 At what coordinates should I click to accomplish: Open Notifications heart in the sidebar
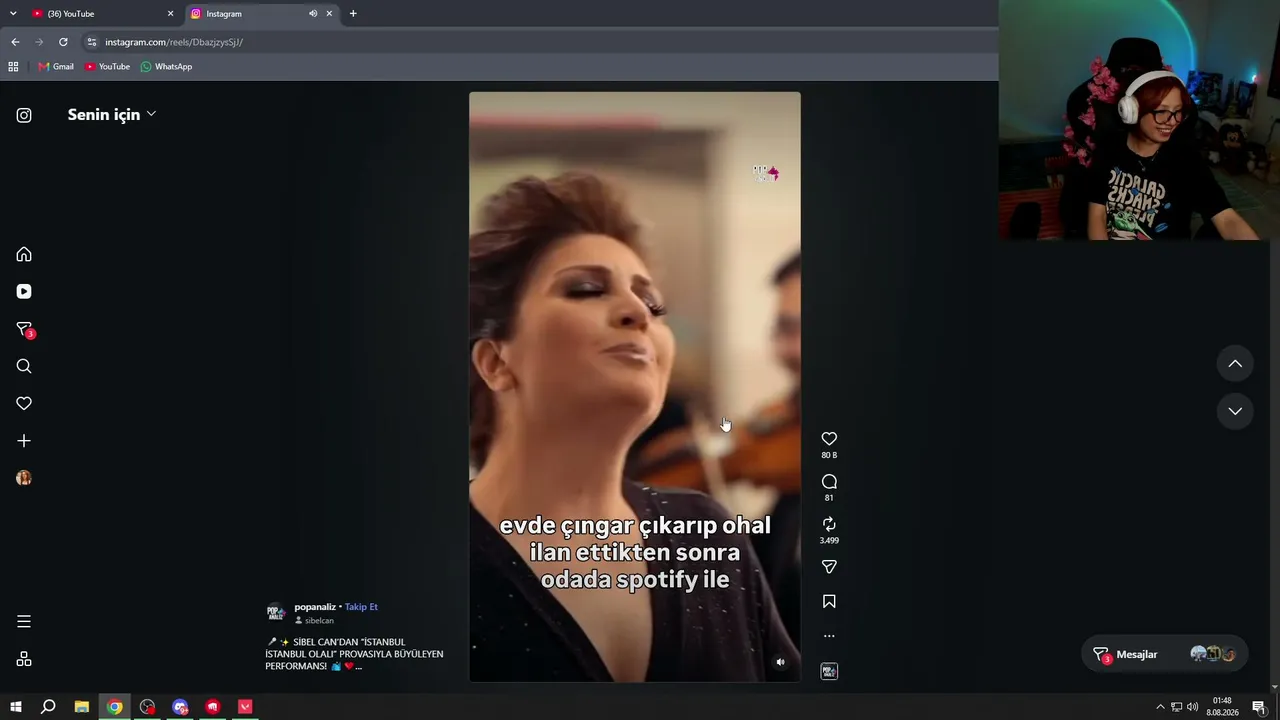[24, 403]
